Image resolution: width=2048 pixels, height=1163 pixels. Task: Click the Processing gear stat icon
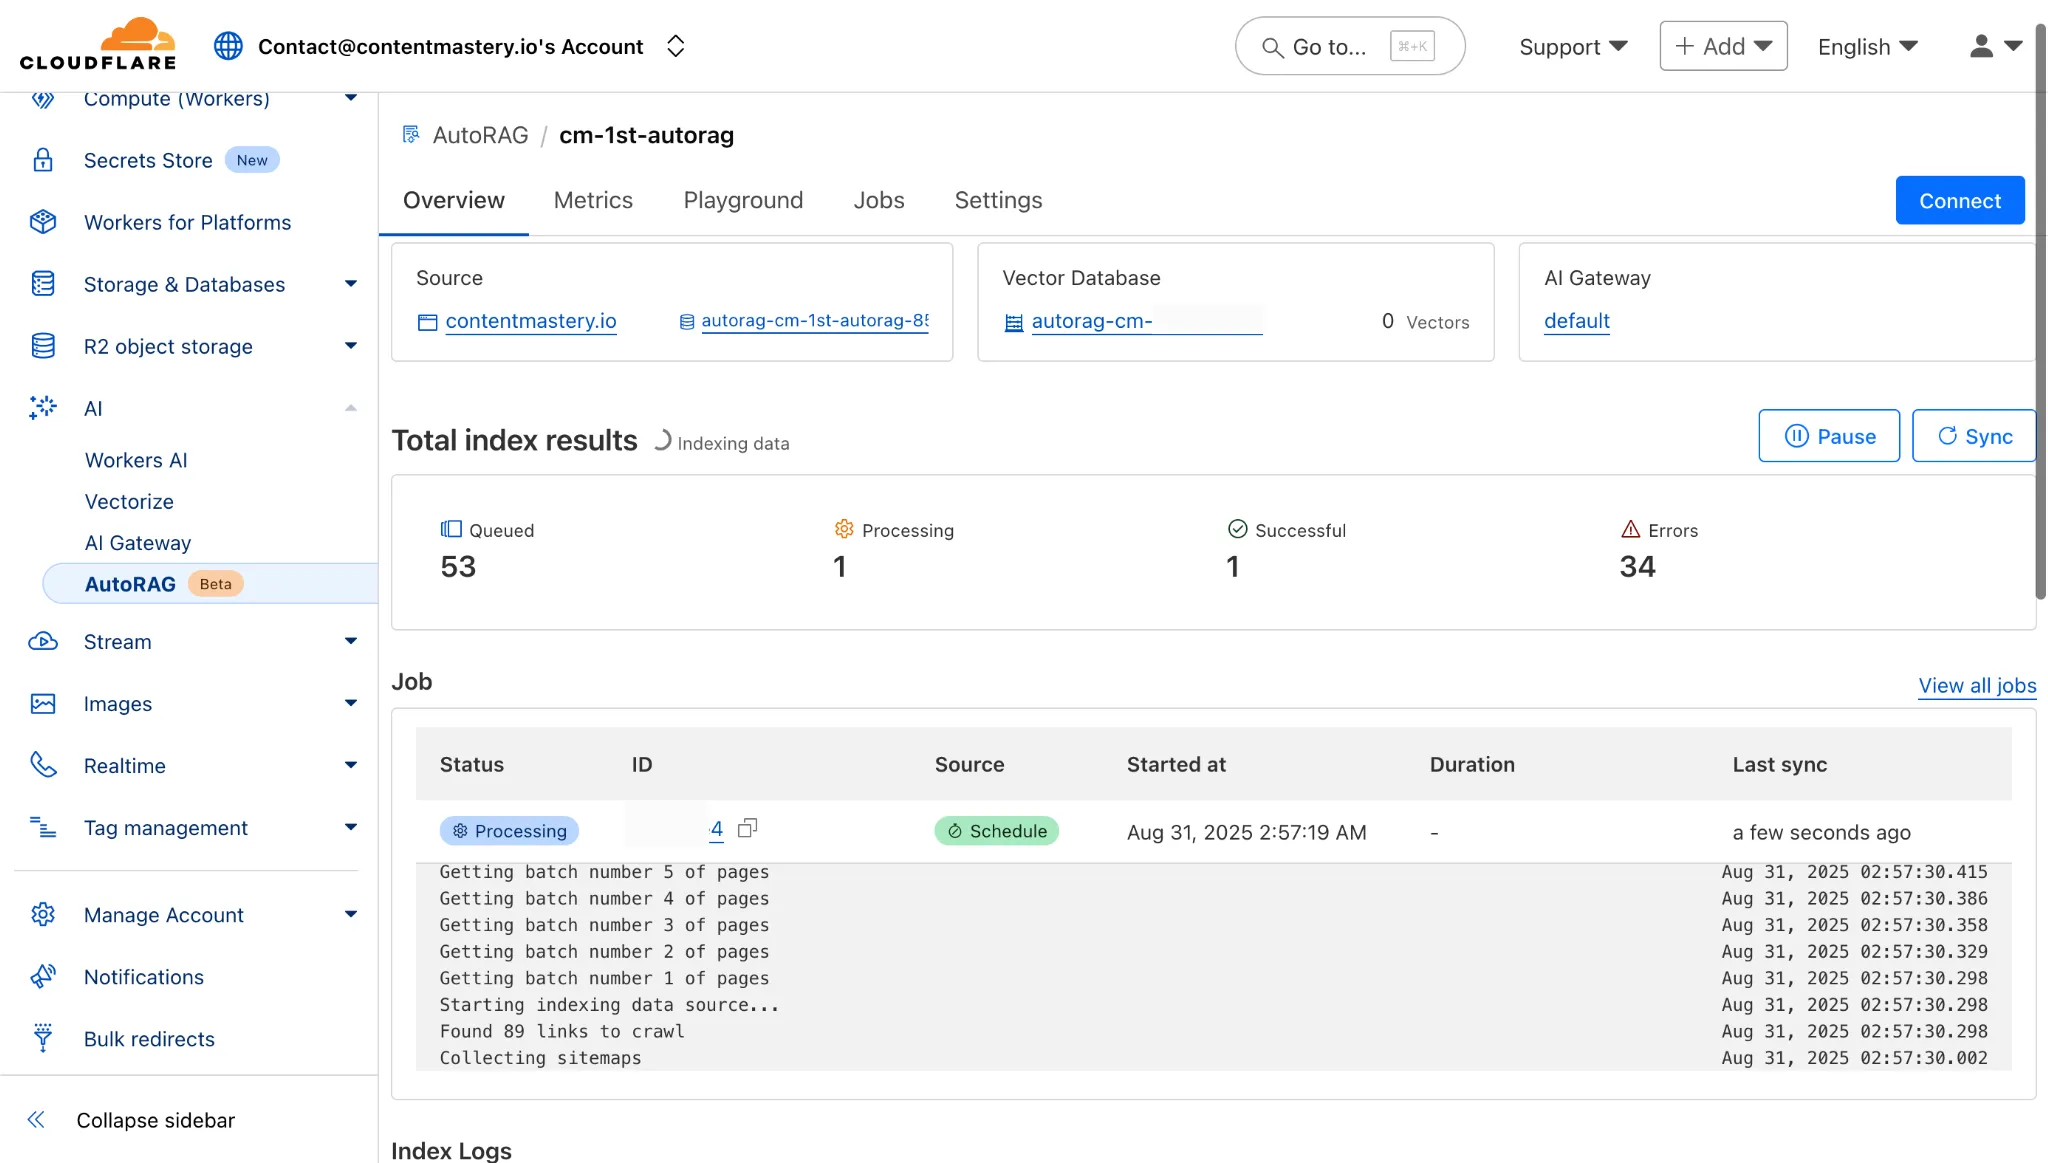pos(844,529)
